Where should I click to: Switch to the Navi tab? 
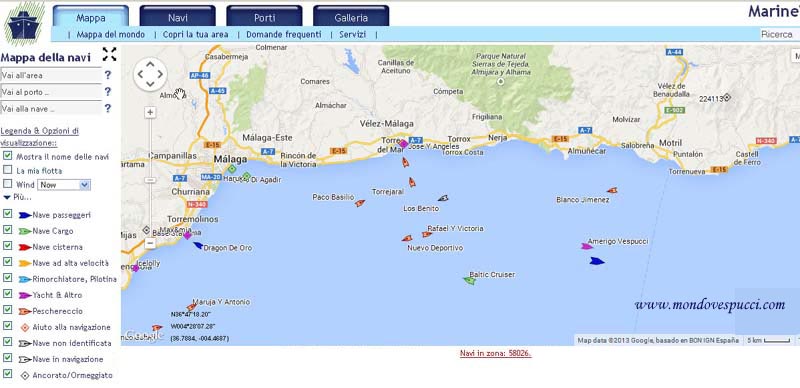(x=178, y=16)
